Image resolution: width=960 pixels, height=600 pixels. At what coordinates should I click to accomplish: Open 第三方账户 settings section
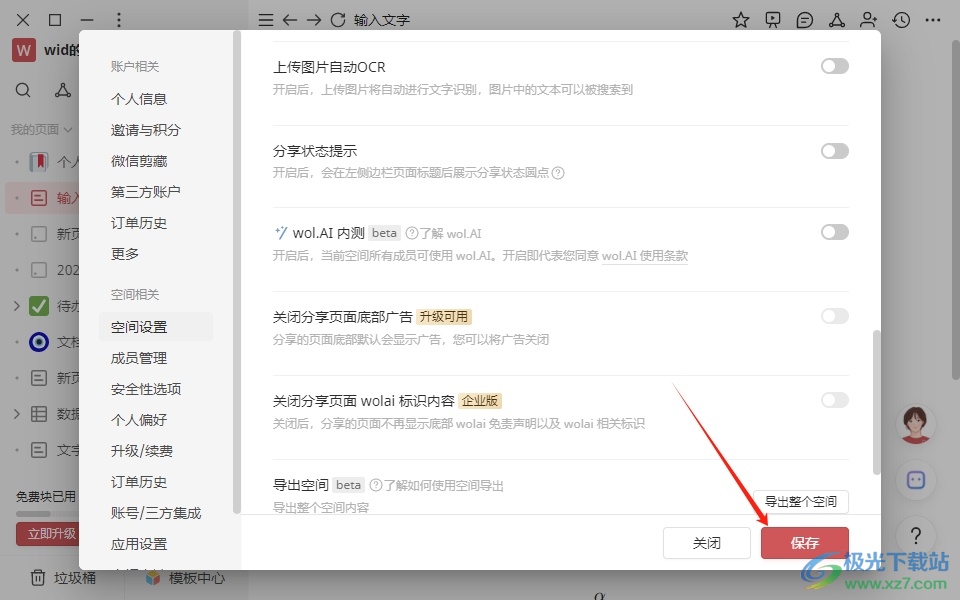(146, 192)
